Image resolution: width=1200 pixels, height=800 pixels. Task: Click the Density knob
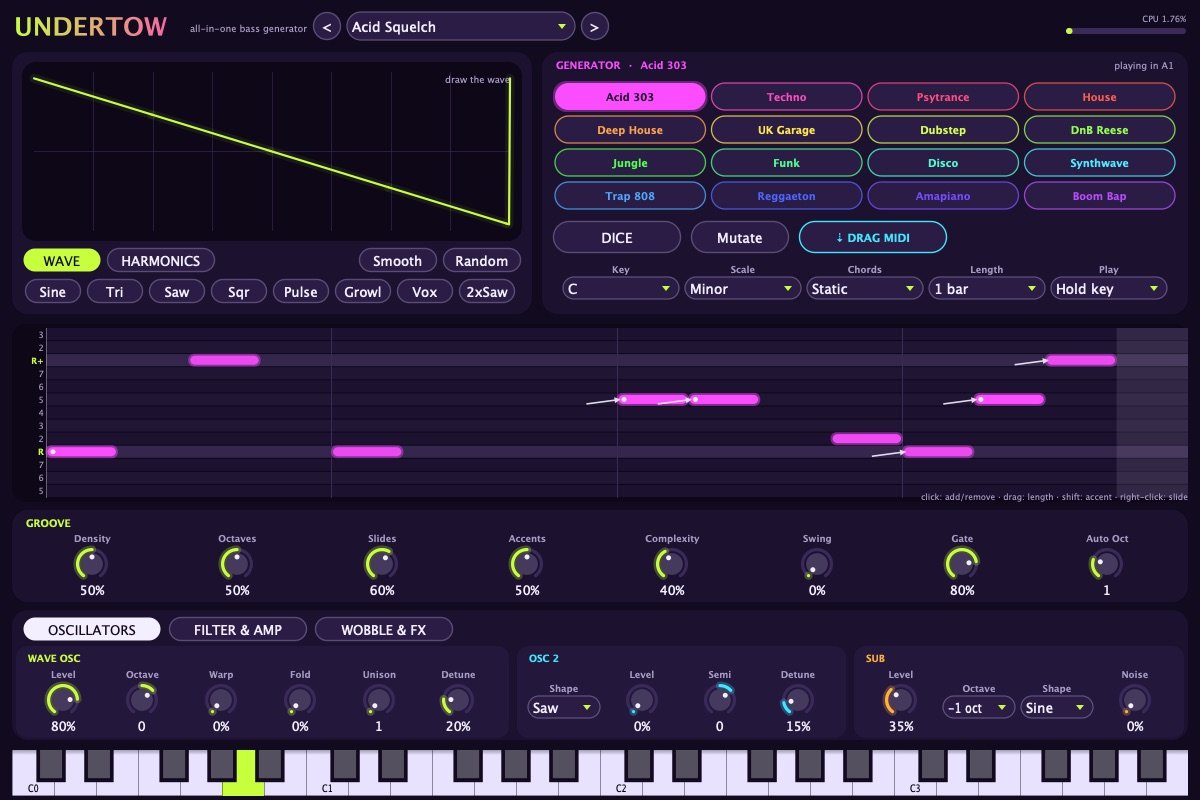92,565
